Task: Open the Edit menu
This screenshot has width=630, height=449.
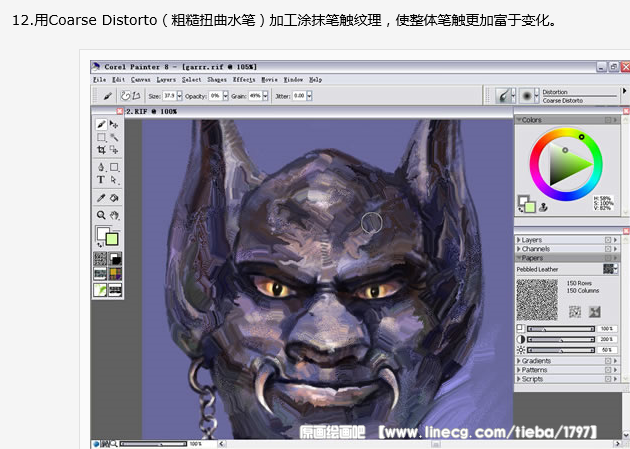Action: (119, 80)
